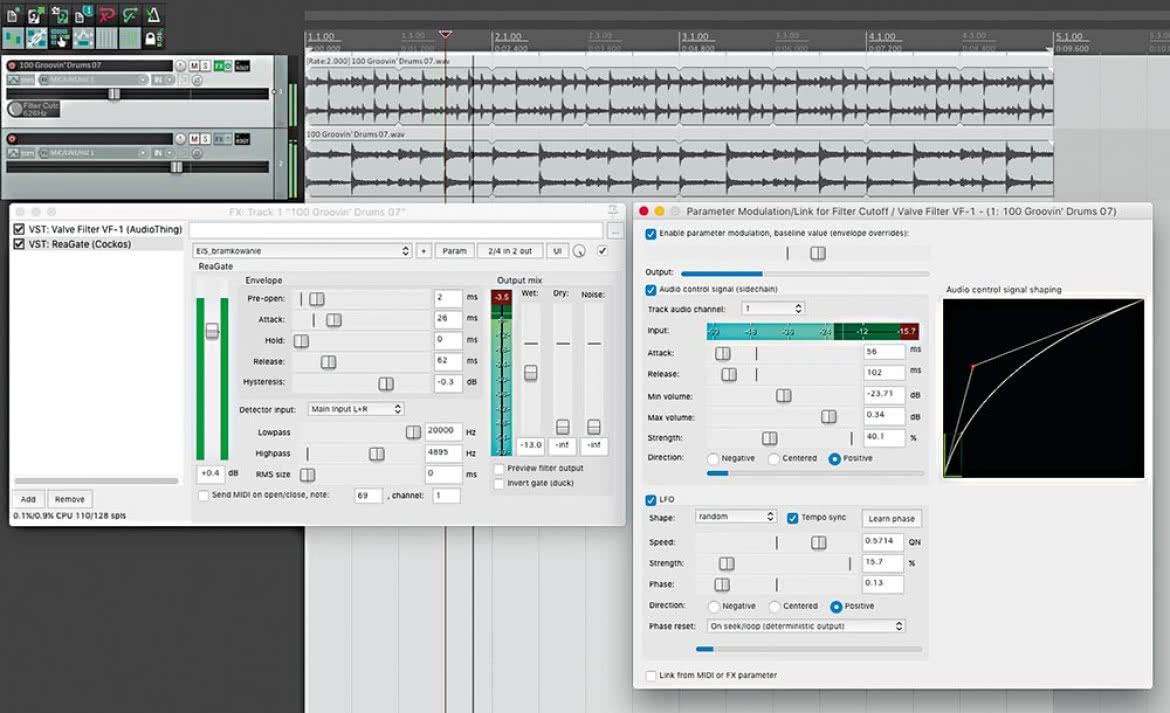The height and width of the screenshot is (713, 1170).
Task: Open the Phase reset dropdown
Action: click(x=806, y=626)
